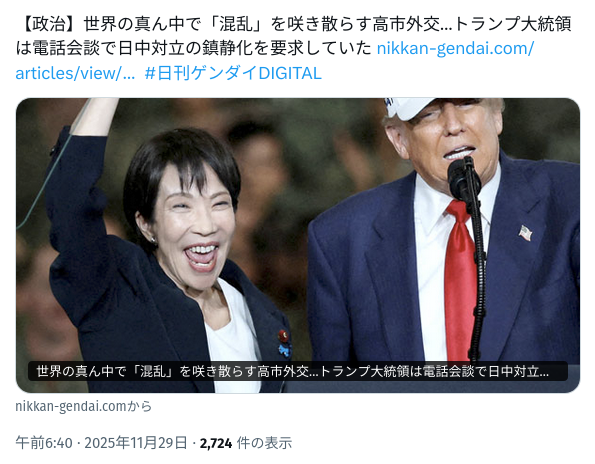Open the nikkan-gendai.com/ link in tweet
The height and width of the screenshot is (464, 595).
(x=455, y=49)
